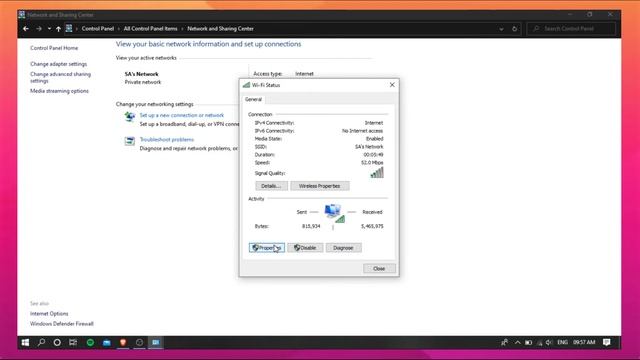640x360 pixels.
Task: Select the Control Panel taskbar app
Action: [x=156, y=342]
